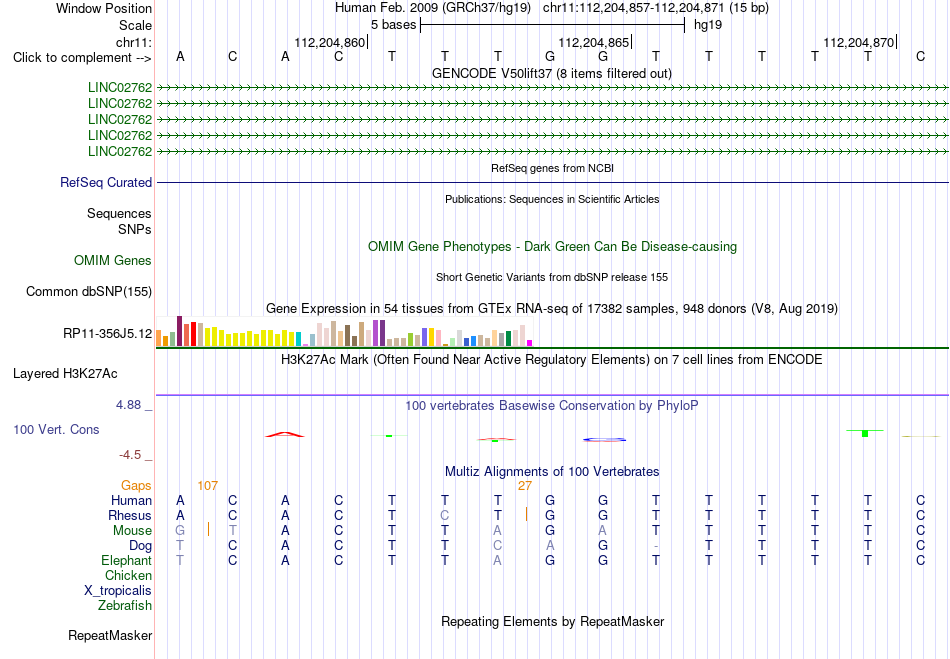
Task: Click the SNPs publications track label
Action: point(135,230)
